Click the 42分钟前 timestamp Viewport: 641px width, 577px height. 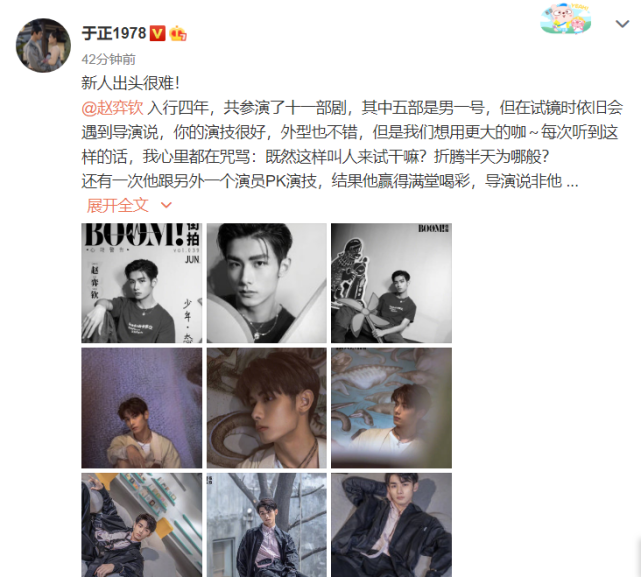point(108,60)
